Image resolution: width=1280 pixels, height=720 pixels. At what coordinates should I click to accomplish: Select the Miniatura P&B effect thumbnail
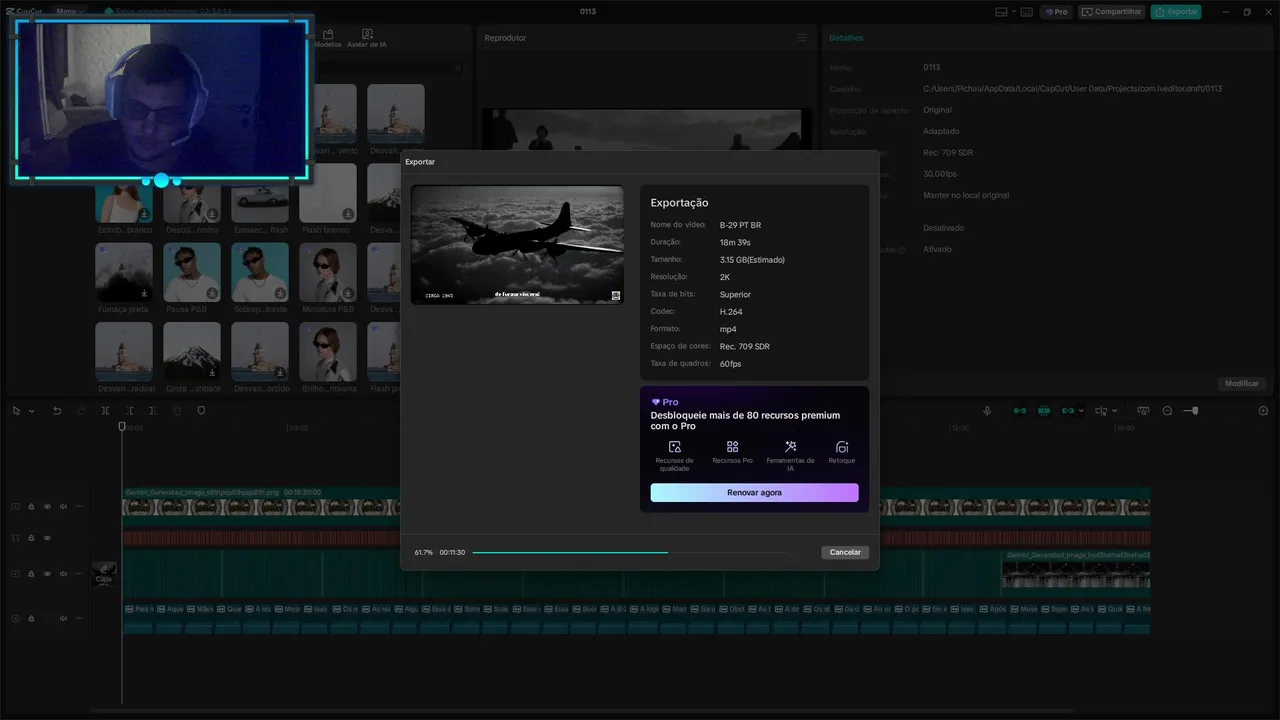pyautogui.click(x=328, y=272)
